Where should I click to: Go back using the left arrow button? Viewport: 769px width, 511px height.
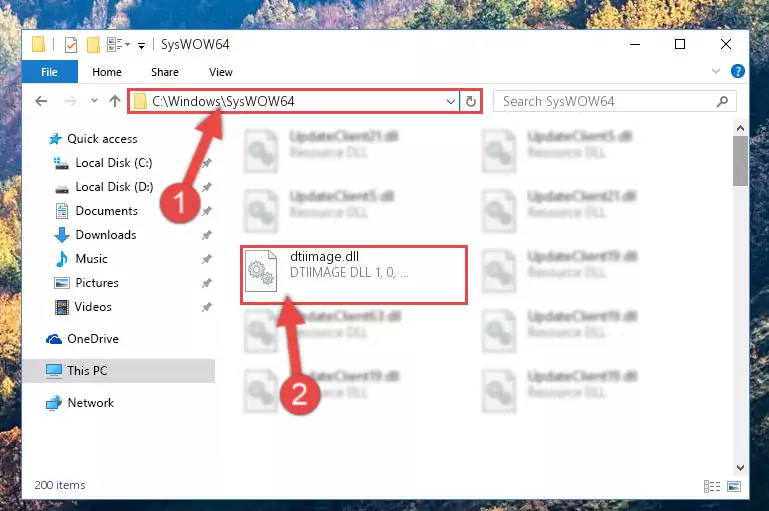(x=41, y=101)
